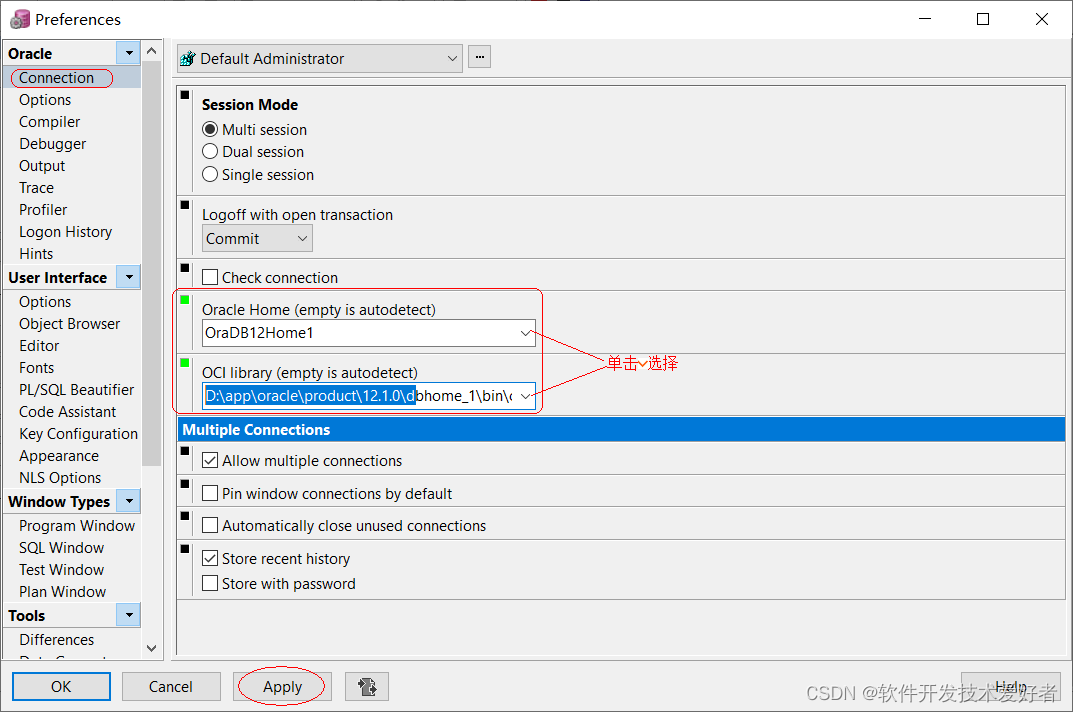
Task: Enable the Check connection checkbox
Action: [x=210, y=277]
